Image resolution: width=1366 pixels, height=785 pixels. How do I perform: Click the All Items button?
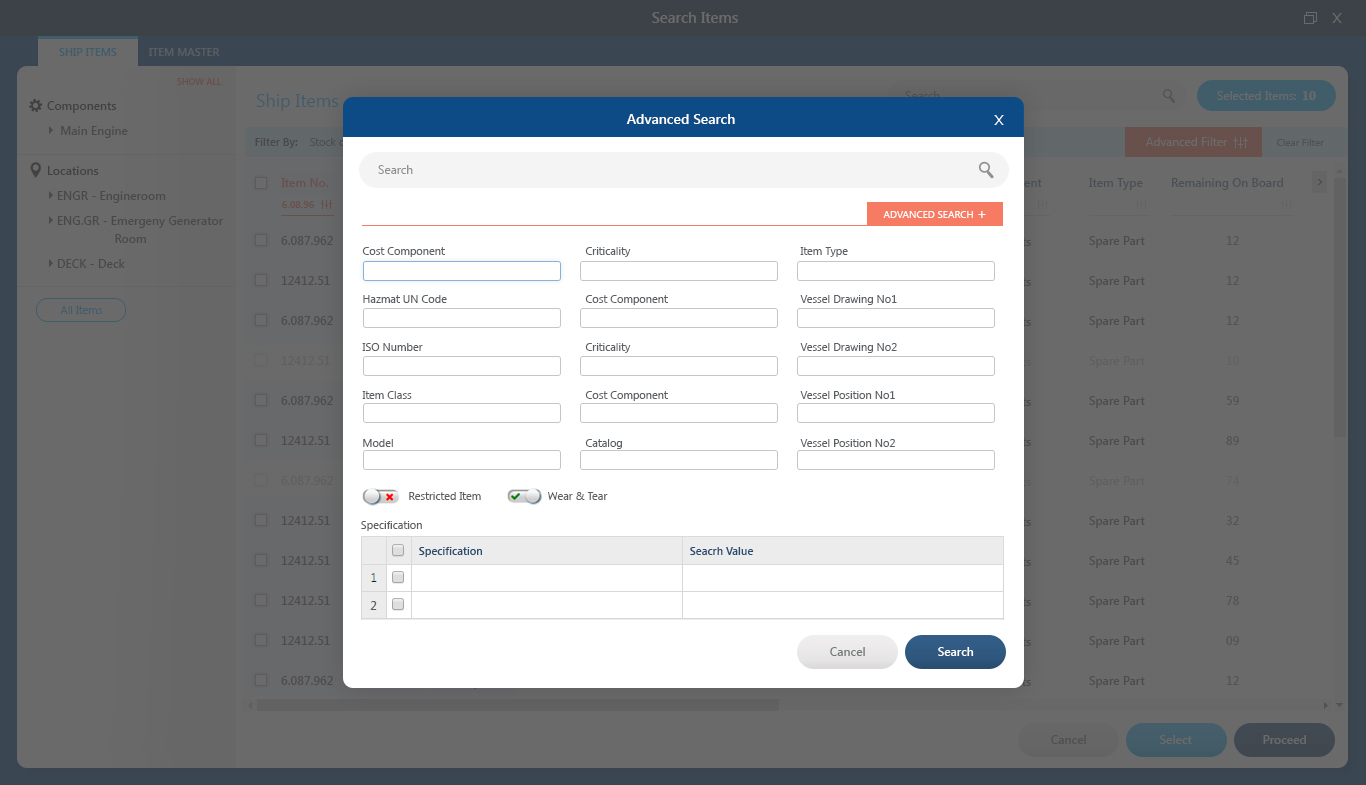click(81, 310)
